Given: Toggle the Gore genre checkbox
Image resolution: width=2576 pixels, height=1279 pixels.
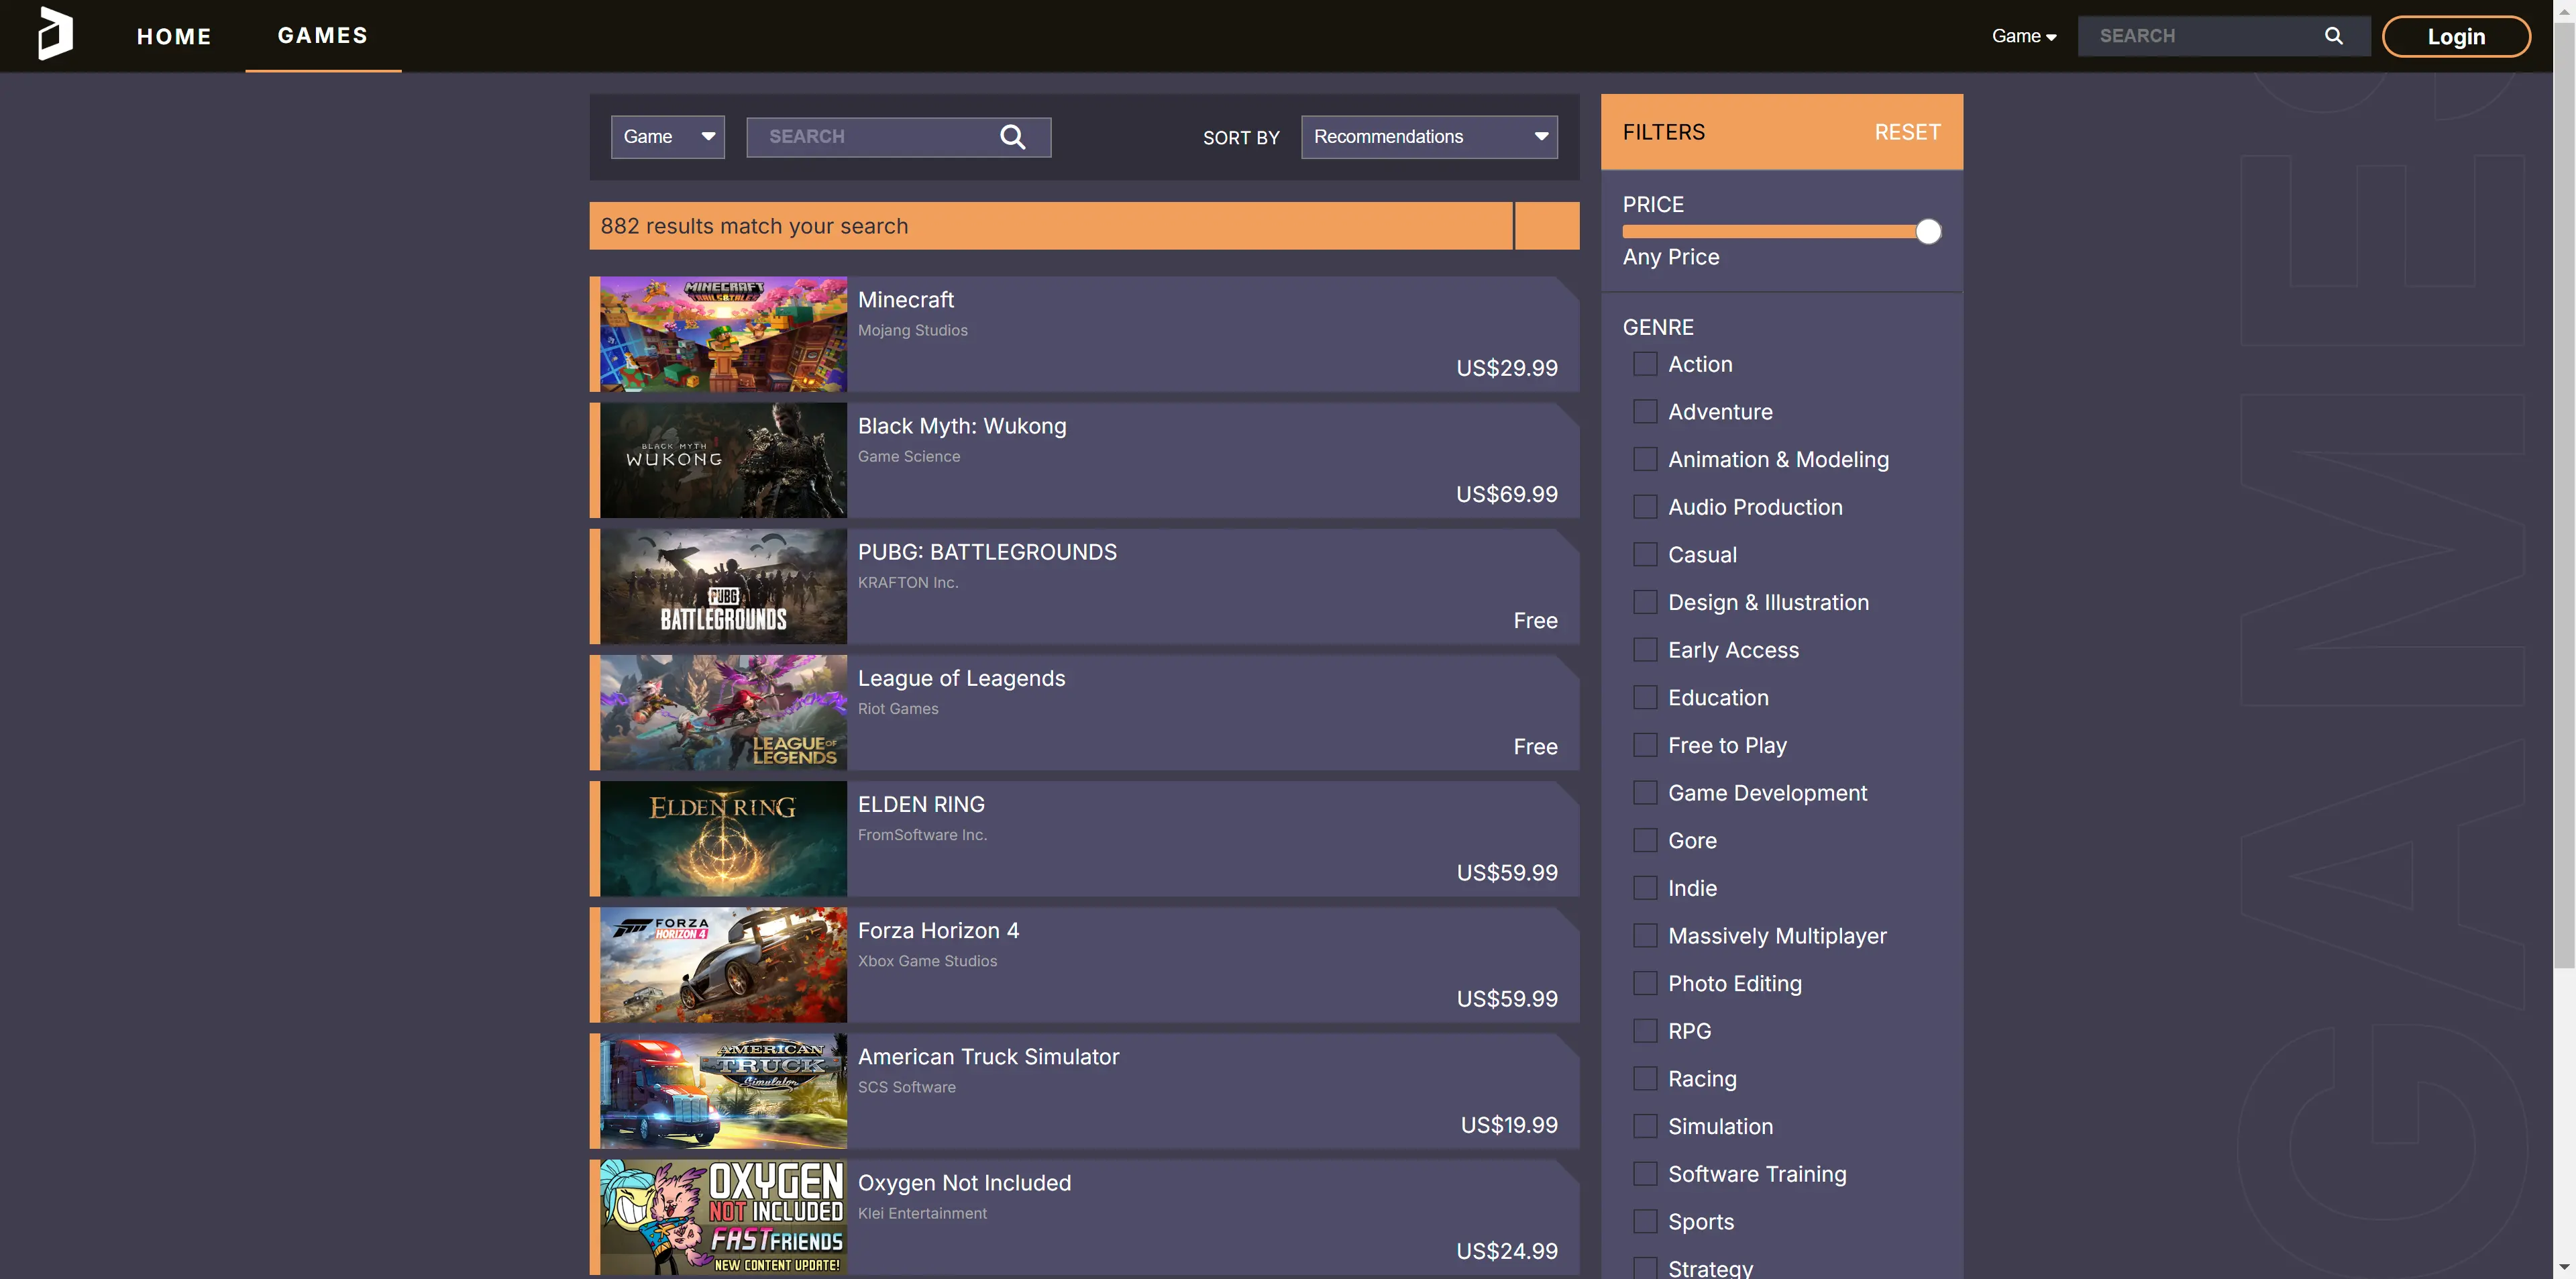Looking at the screenshot, I should click(x=1645, y=841).
